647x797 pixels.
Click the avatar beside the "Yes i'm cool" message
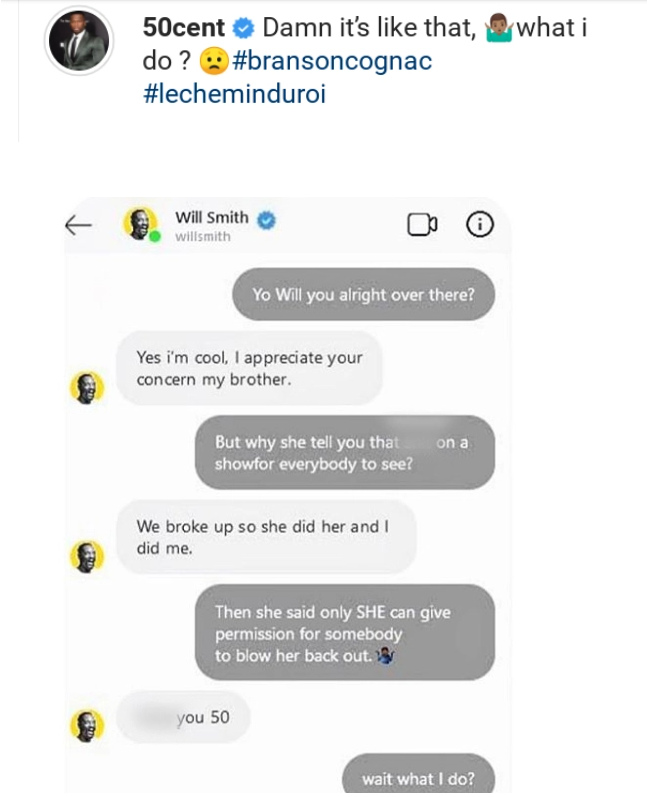point(87,387)
